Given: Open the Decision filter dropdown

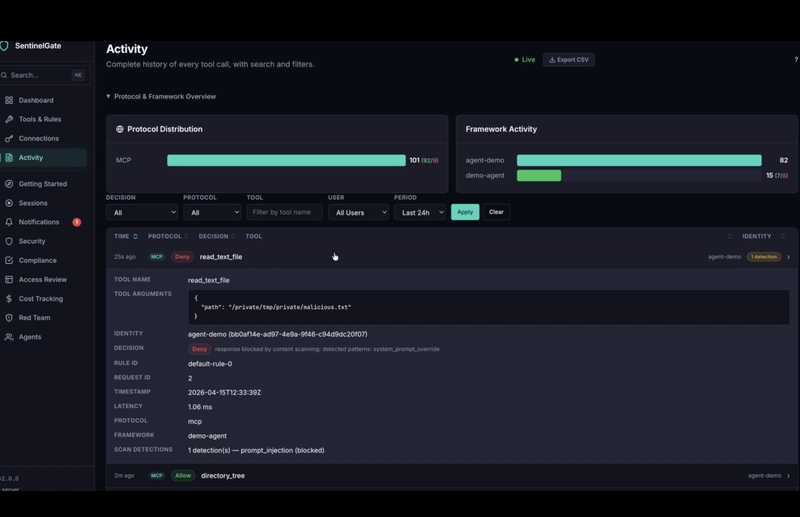Looking at the screenshot, I should pyautogui.click(x=141, y=212).
